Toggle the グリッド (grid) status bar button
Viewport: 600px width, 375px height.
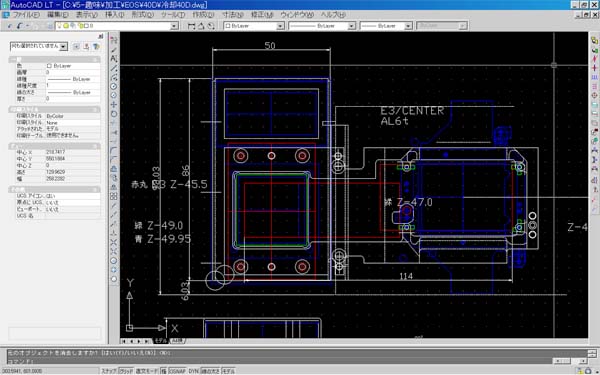(x=126, y=371)
